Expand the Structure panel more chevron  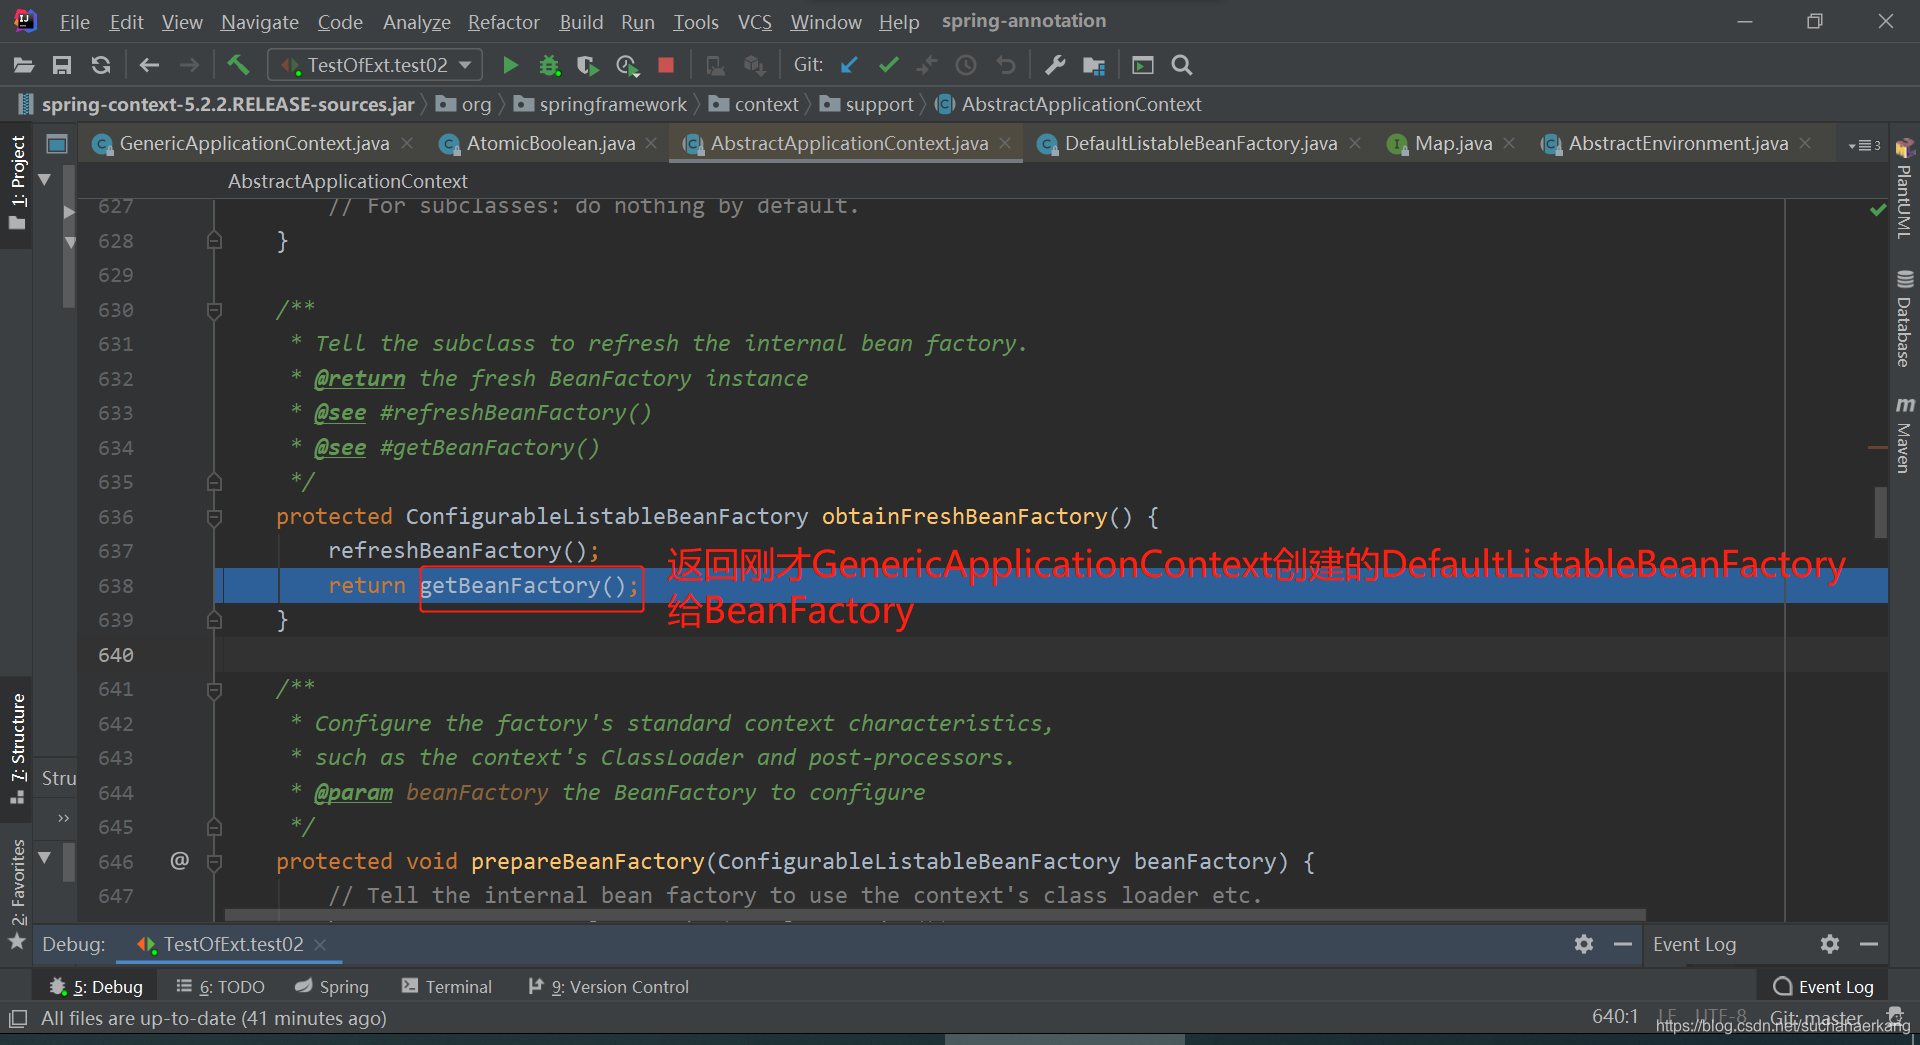pyautogui.click(x=64, y=818)
